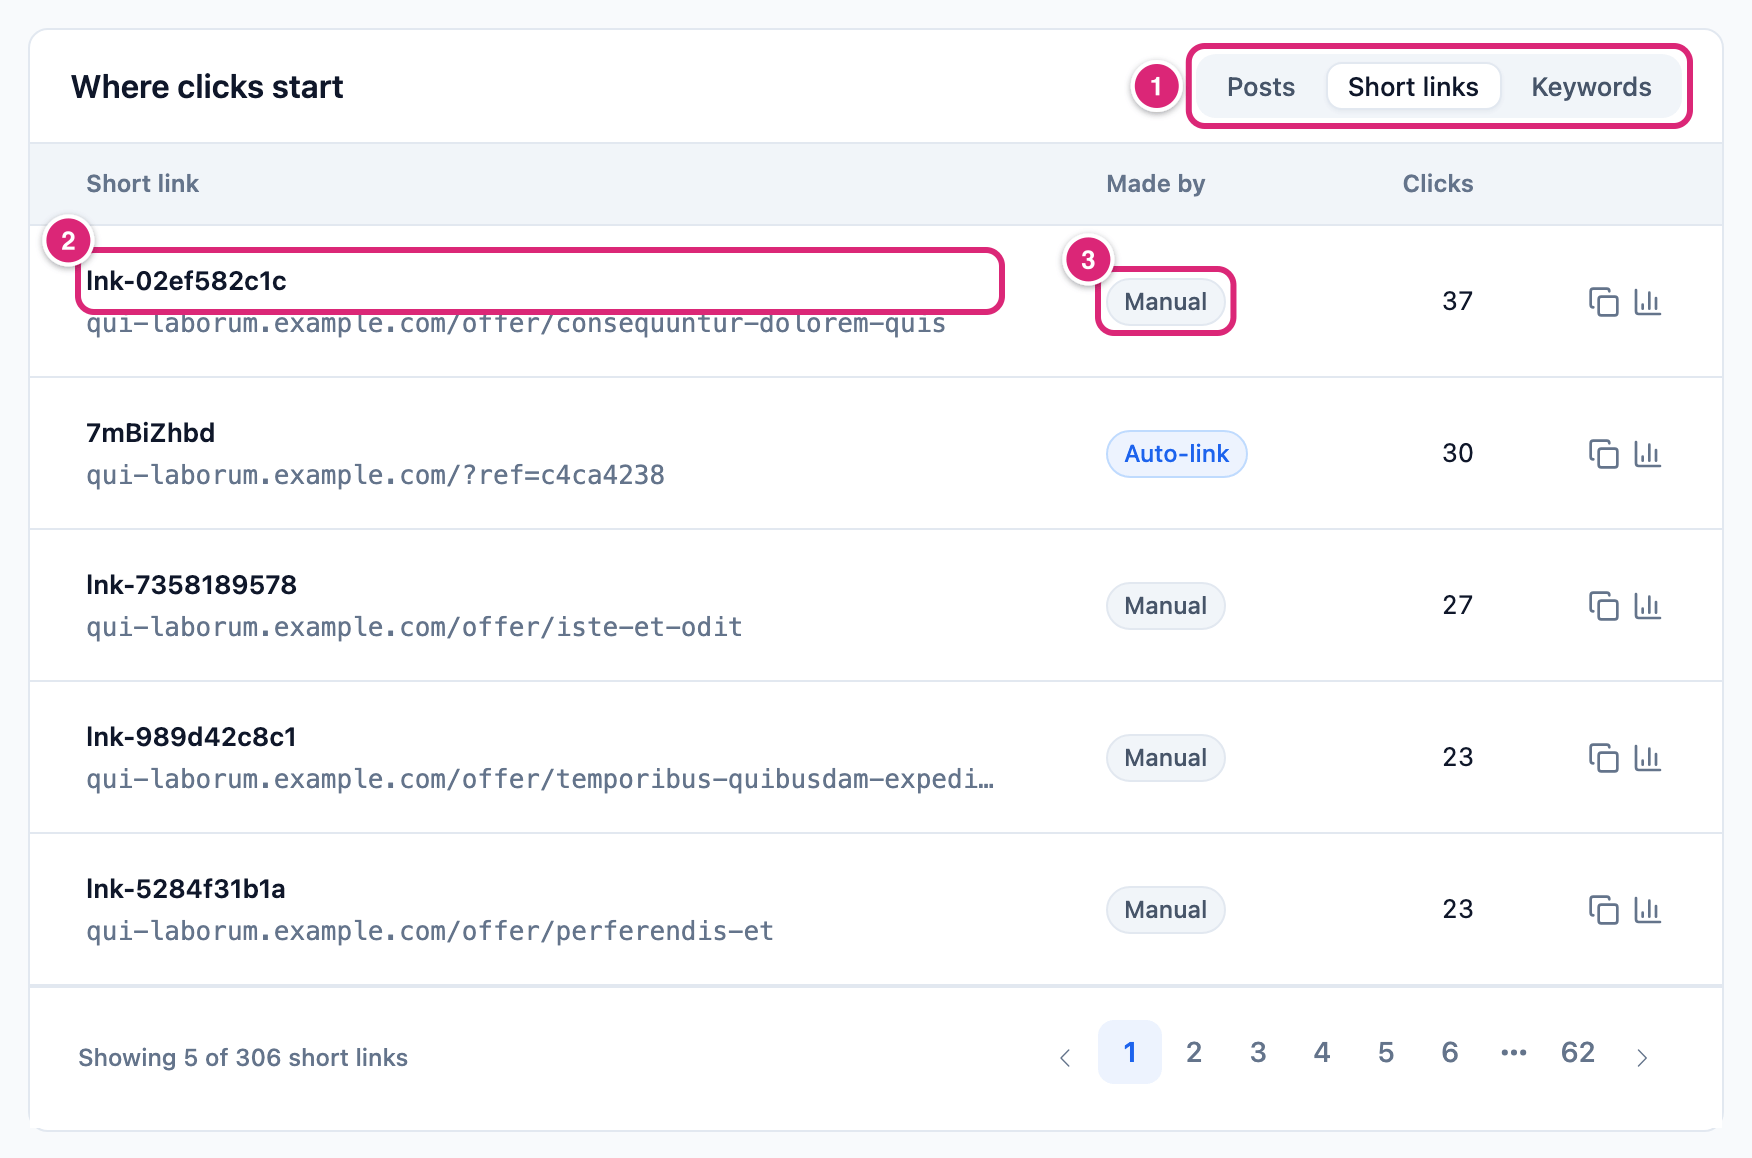This screenshot has width=1752, height=1158.
Task: Click Manual badge on lnk-5284f31b1a row
Action: pyautogui.click(x=1166, y=910)
